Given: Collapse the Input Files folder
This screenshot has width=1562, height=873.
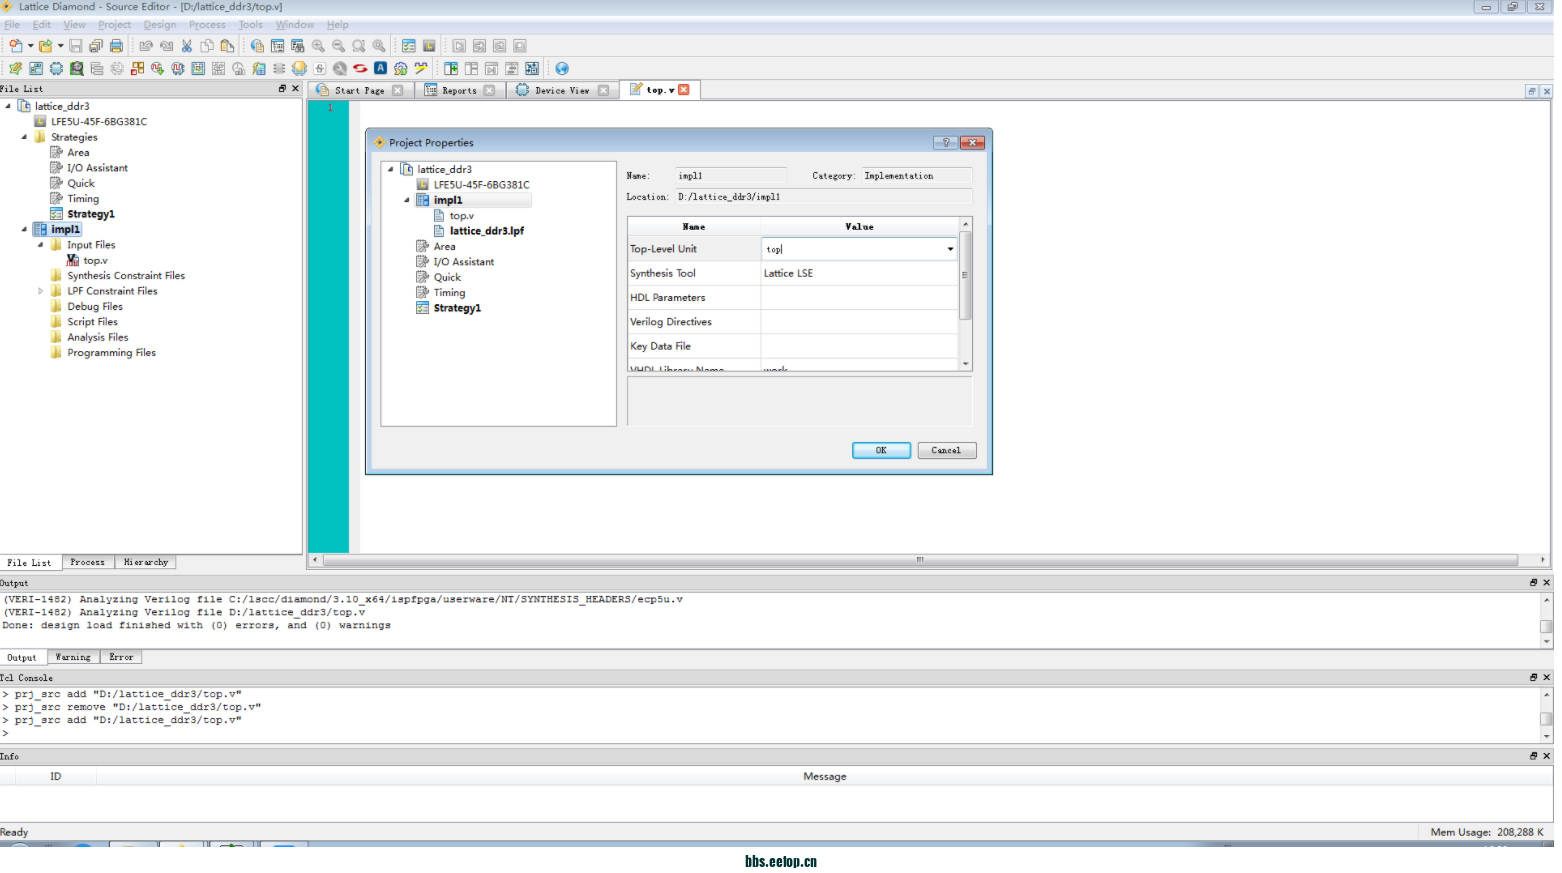Looking at the screenshot, I should click(40, 245).
